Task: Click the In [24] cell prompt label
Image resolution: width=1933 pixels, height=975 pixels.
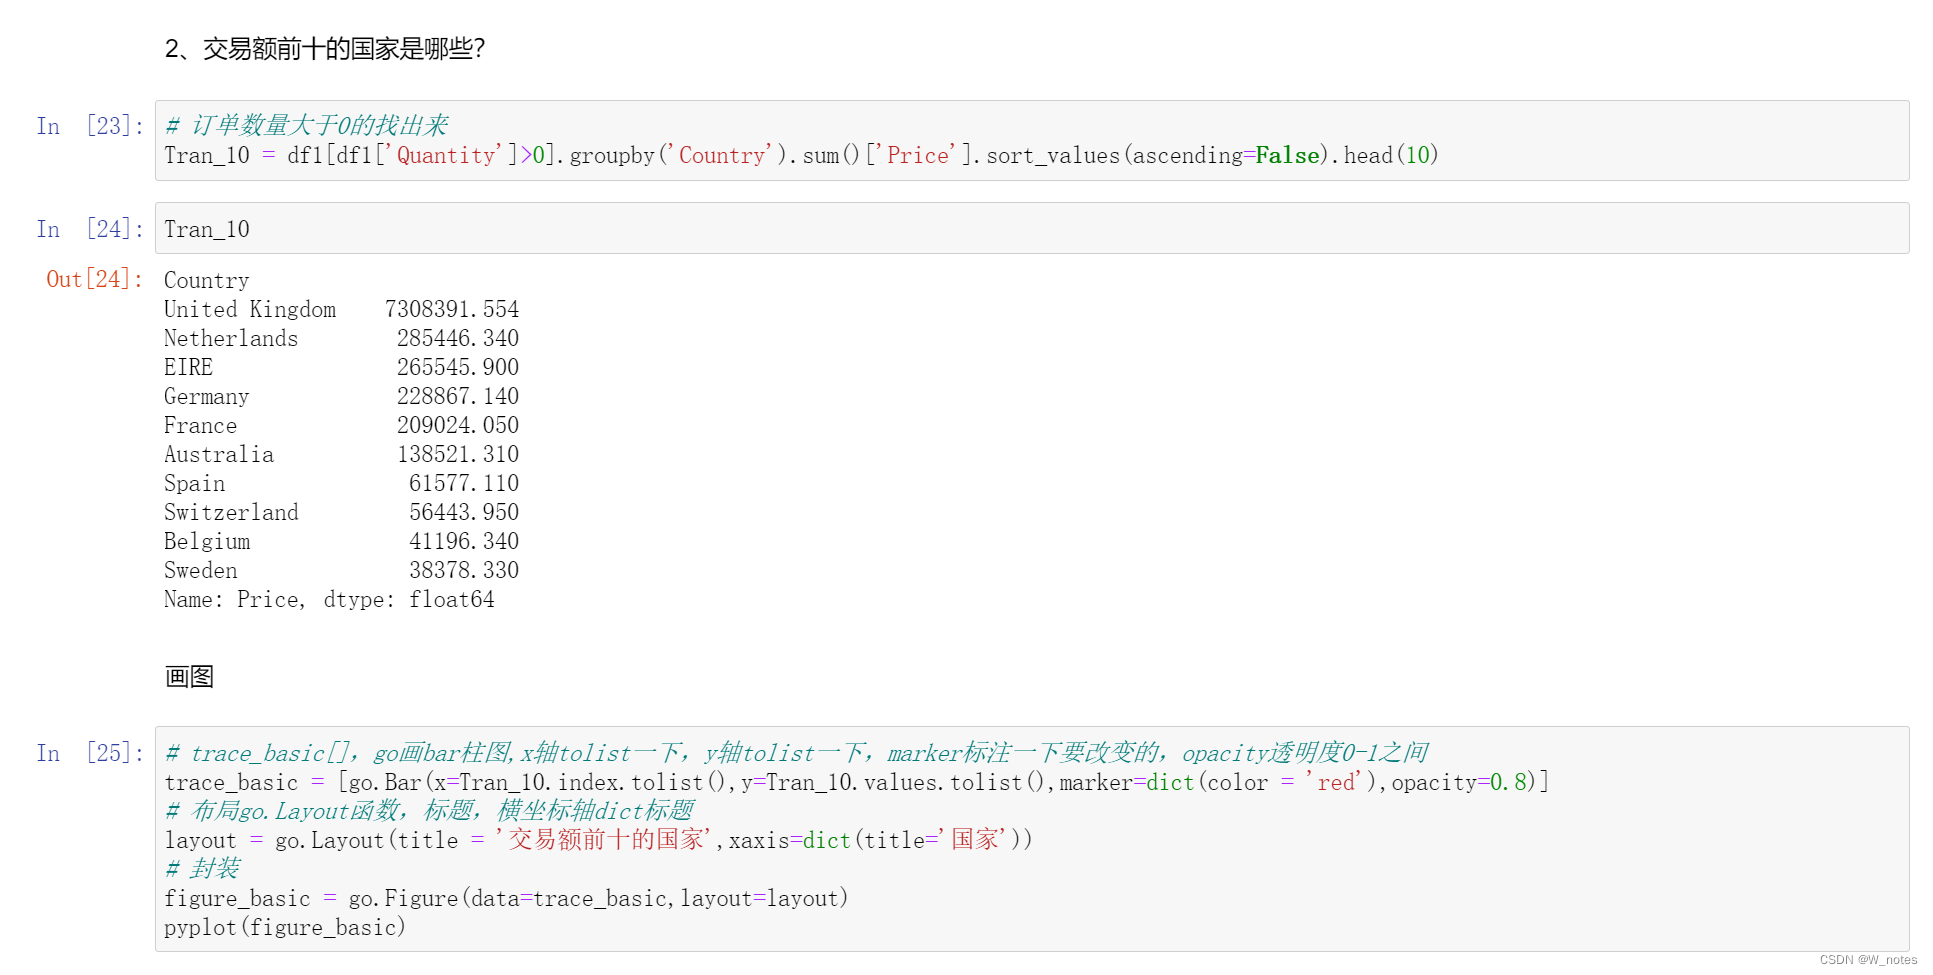Action: [88, 228]
